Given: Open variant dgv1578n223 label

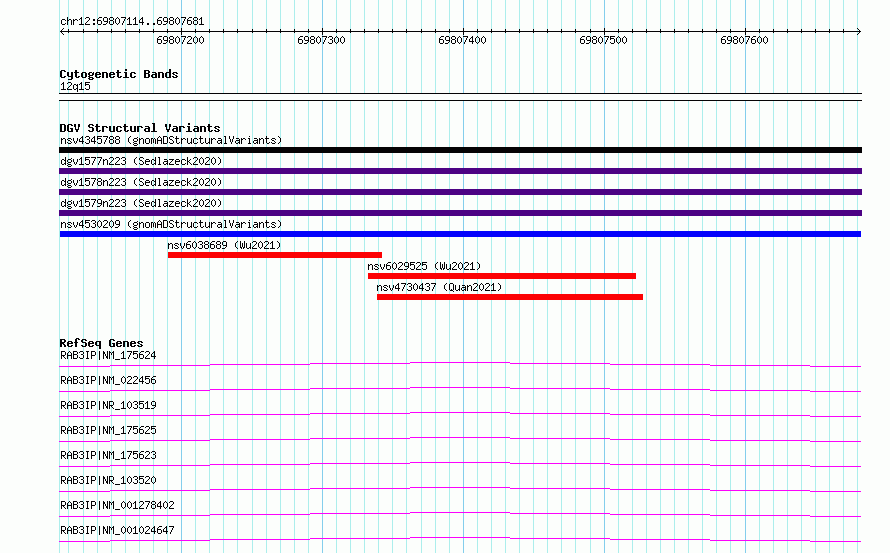Looking at the screenshot, I should coord(141,182).
